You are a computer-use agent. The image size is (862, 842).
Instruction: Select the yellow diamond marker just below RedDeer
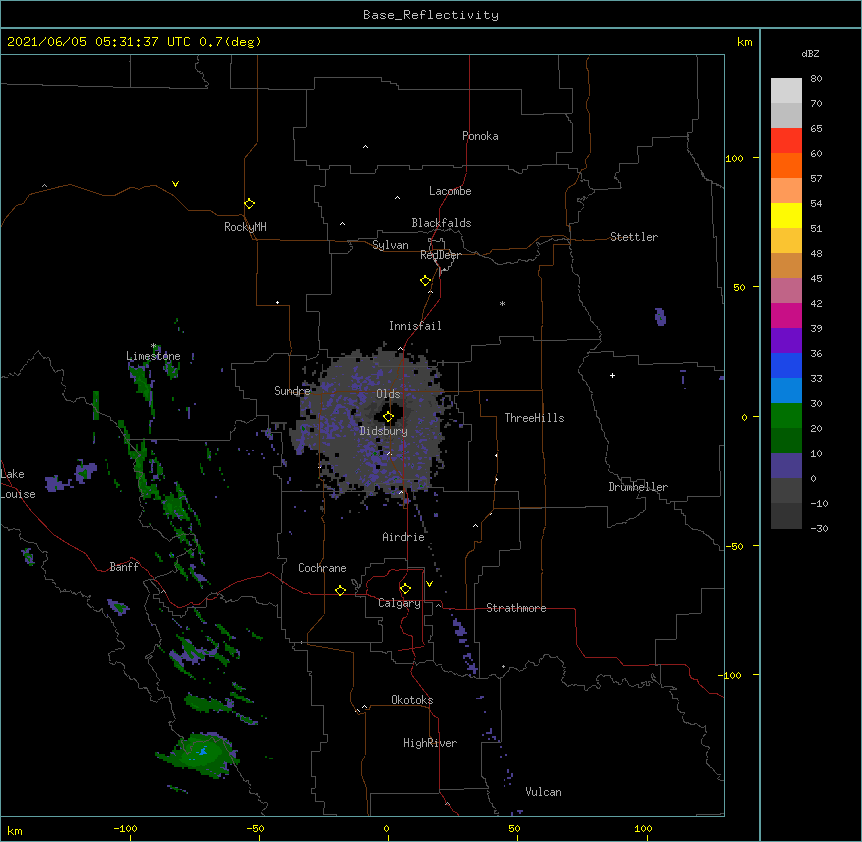(426, 281)
